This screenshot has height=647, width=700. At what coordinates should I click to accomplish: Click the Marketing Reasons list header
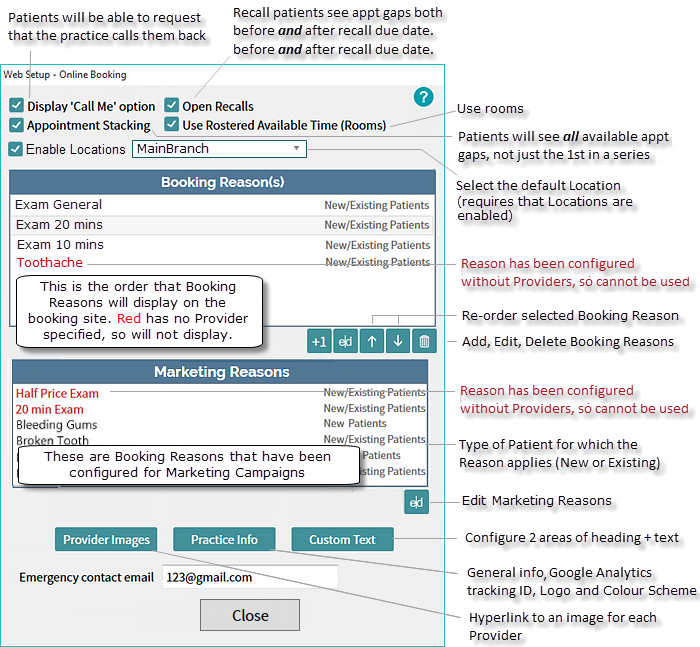(x=221, y=372)
